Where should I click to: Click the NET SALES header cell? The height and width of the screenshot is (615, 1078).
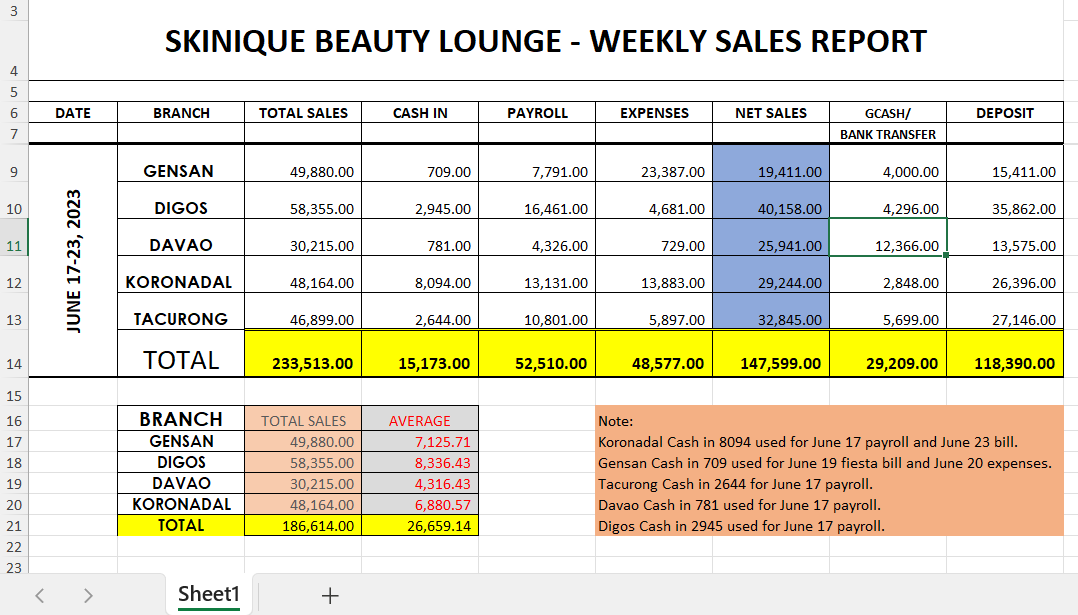771,113
